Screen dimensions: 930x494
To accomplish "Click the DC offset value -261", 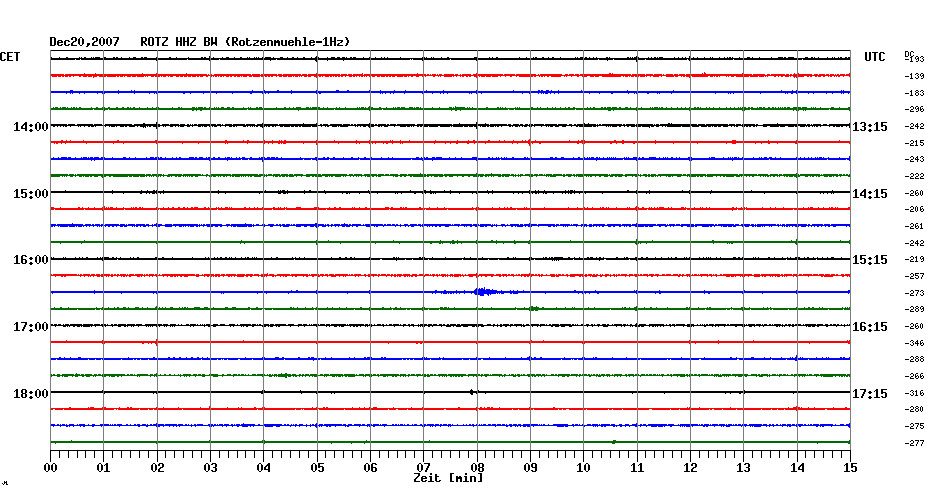I will click(x=914, y=226).
